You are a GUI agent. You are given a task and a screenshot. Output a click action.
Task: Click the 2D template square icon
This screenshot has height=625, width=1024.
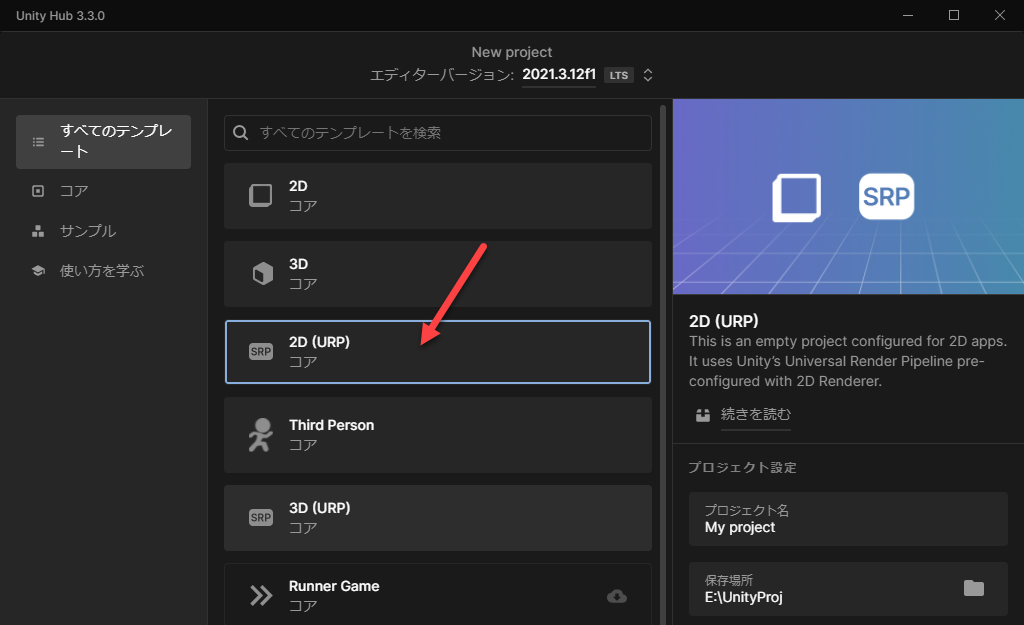pos(261,195)
